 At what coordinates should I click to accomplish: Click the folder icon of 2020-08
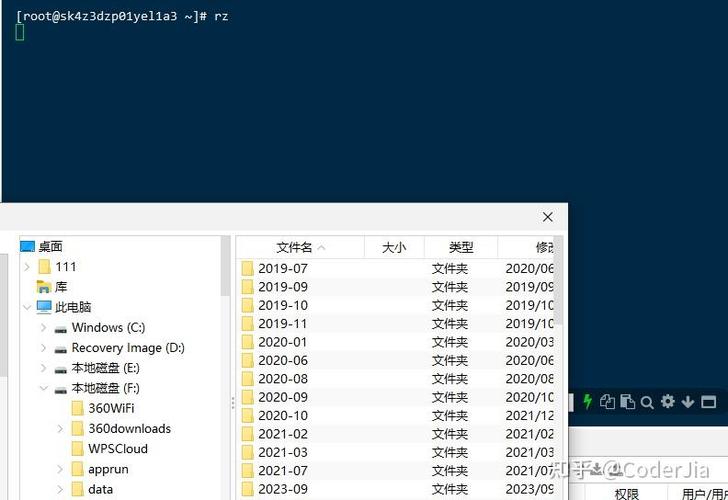[247, 379]
